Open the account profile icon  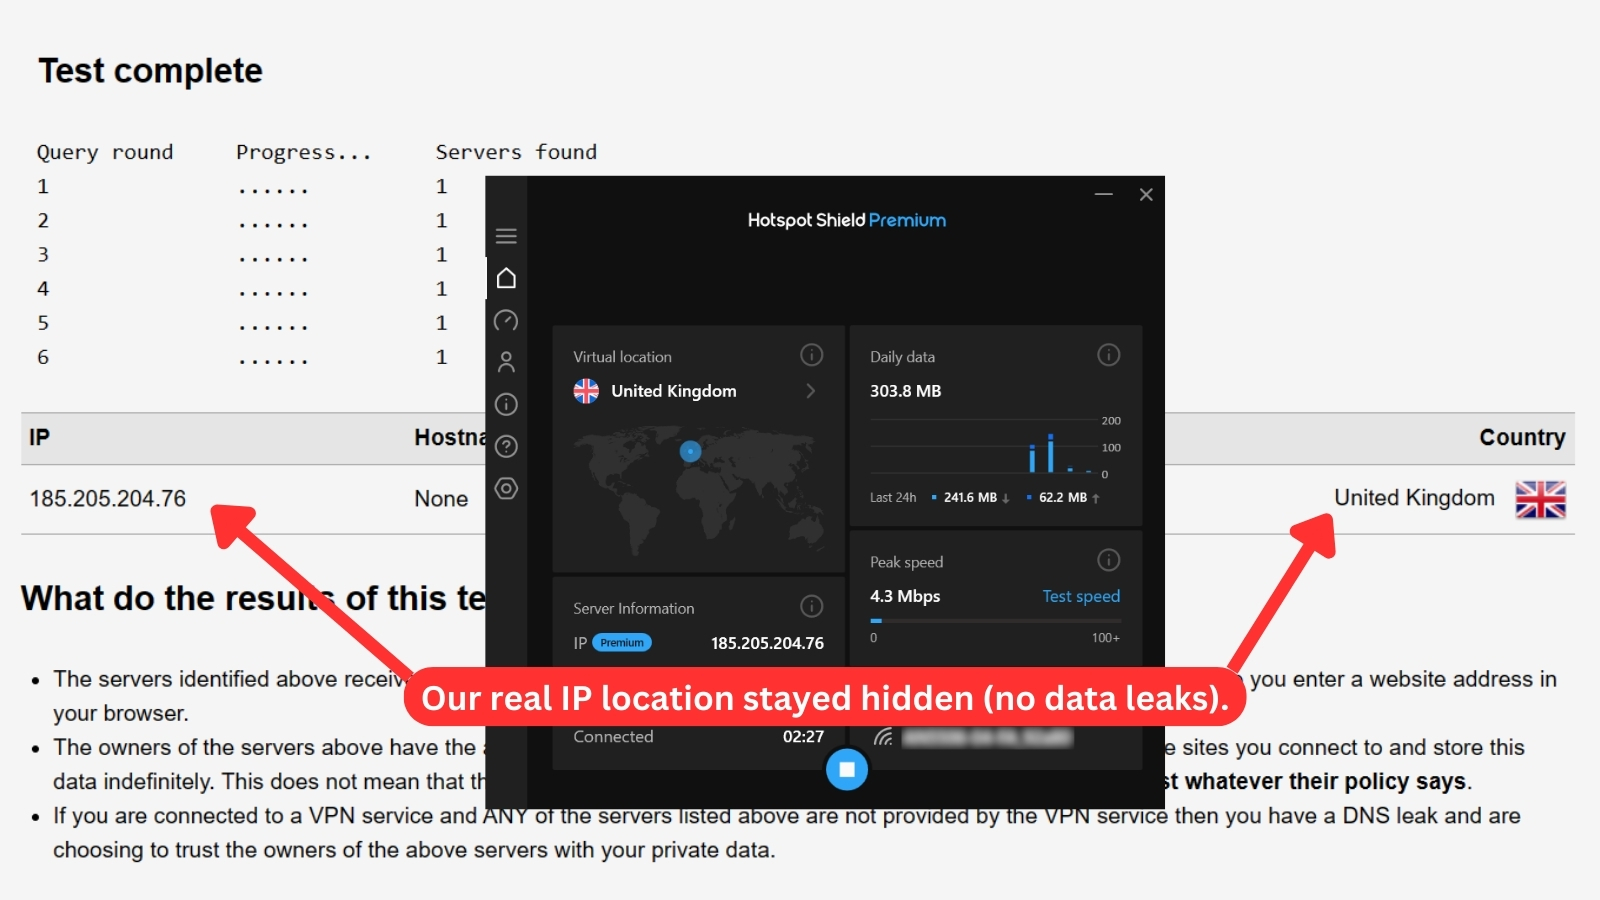(x=506, y=362)
